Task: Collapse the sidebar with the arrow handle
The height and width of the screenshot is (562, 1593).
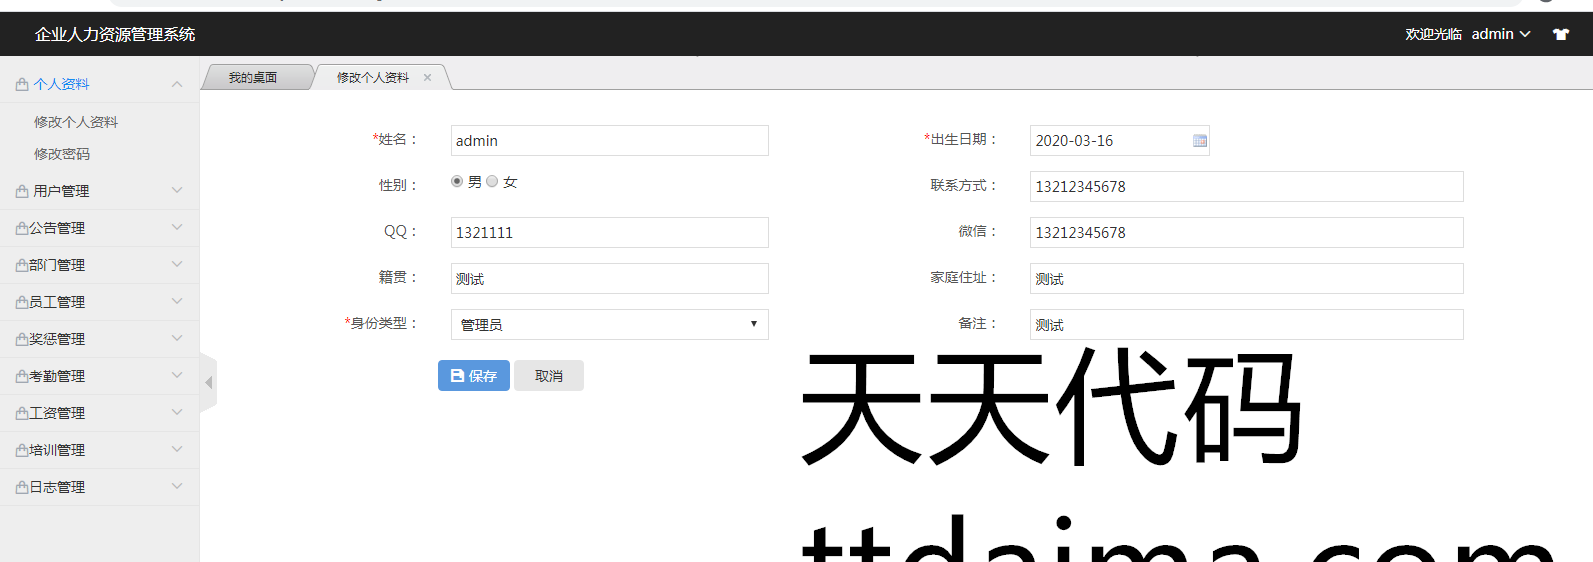Action: pyautogui.click(x=208, y=383)
